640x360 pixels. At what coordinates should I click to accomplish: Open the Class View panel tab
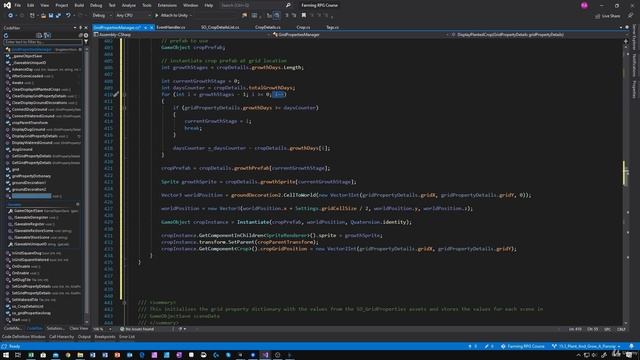pos(78,329)
